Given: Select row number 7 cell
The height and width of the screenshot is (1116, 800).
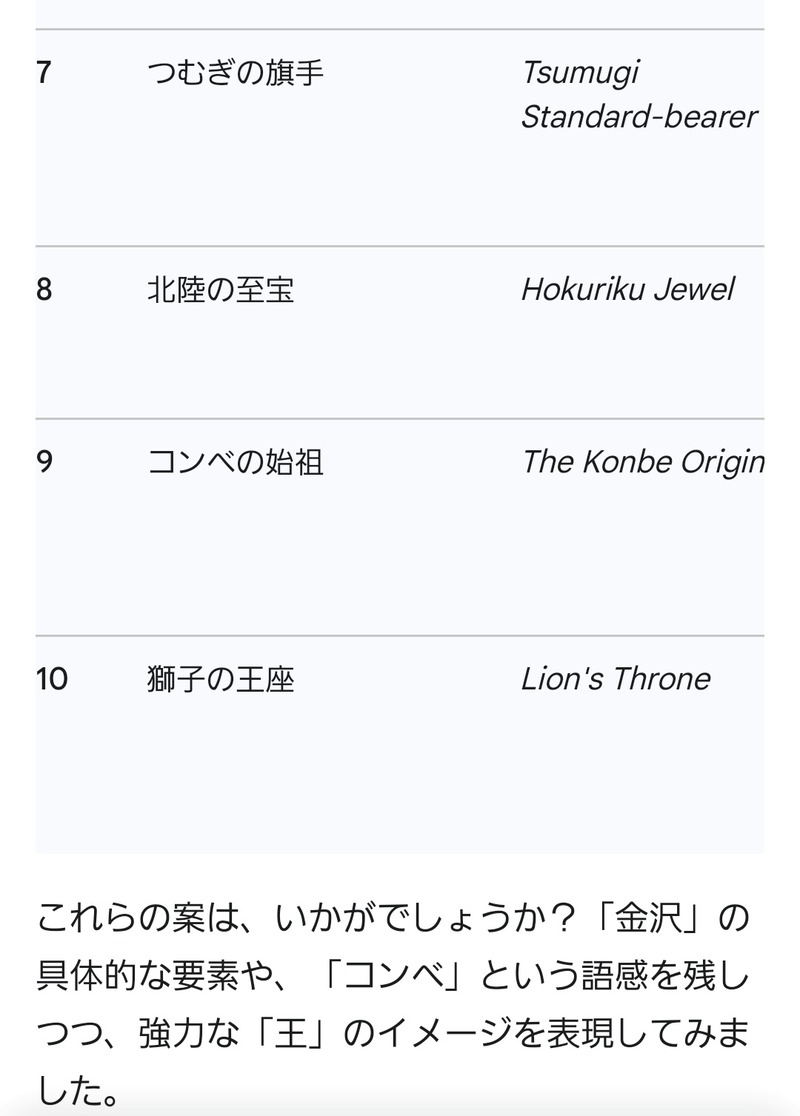Looking at the screenshot, I should (x=43, y=73).
